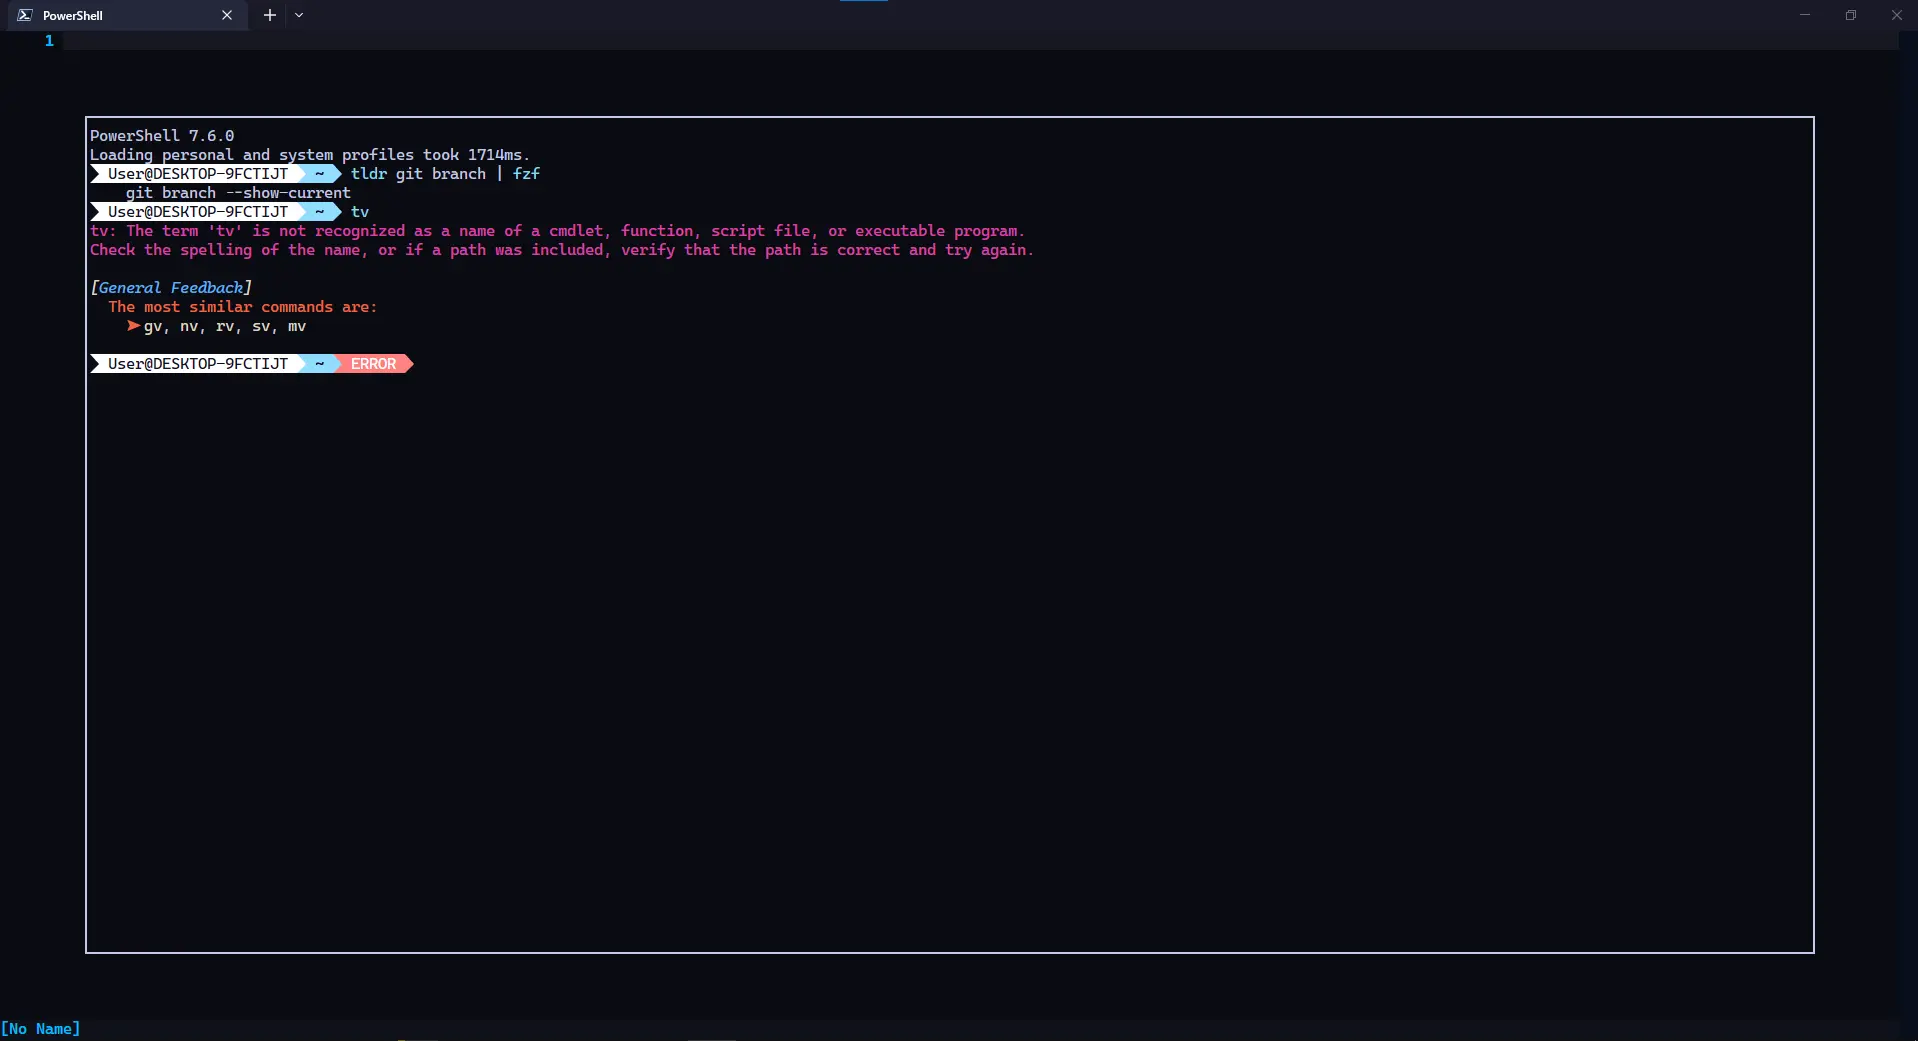This screenshot has width=1918, height=1041.
Task: Click the [No Name] status bar label
Action: coord(41,1028)
